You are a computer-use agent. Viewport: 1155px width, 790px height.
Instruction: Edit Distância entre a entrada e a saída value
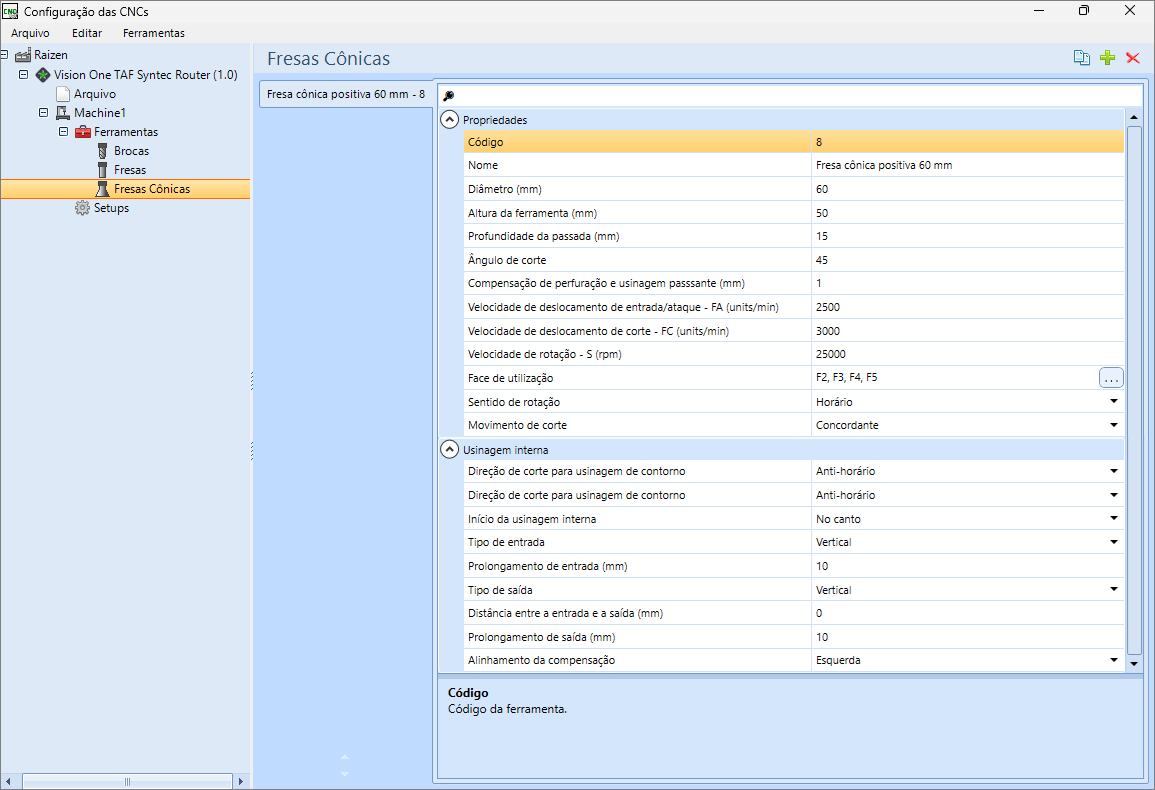968,613
